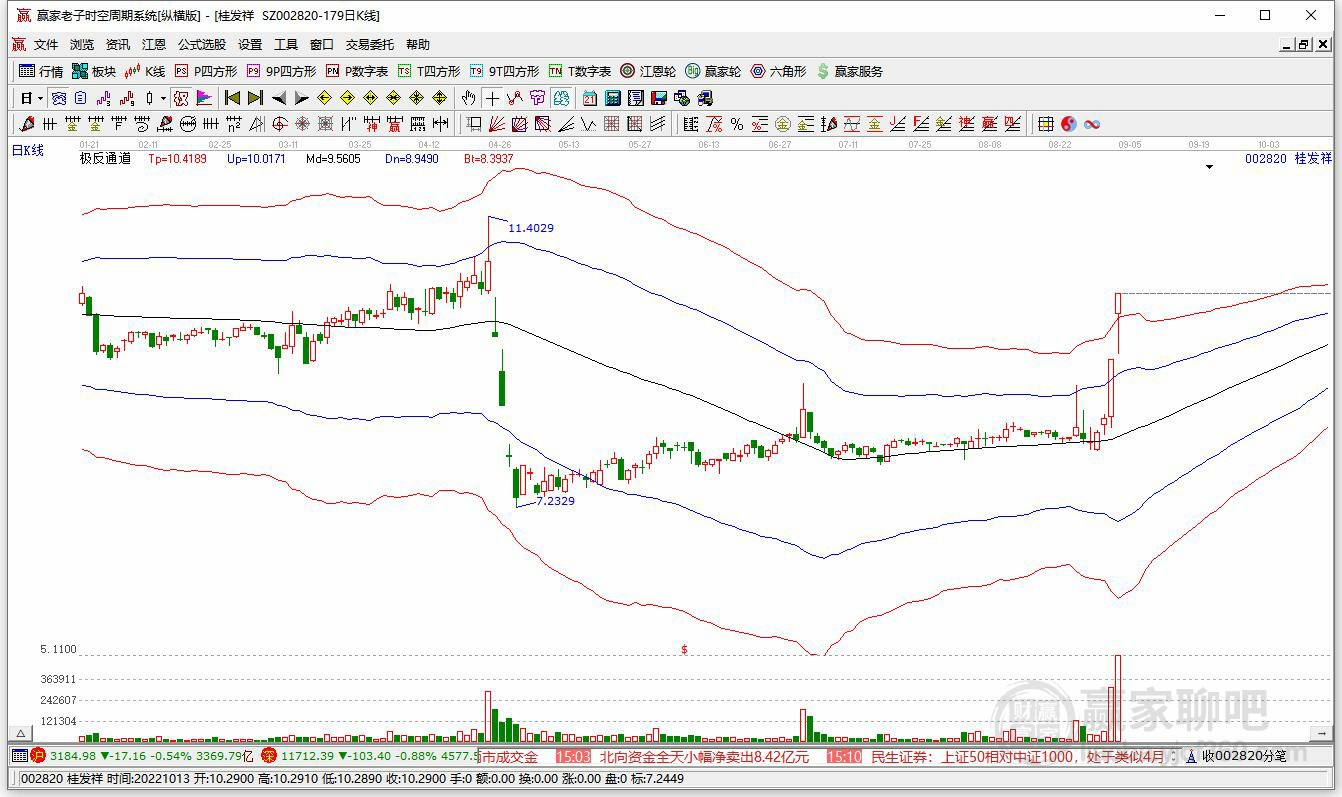Screen dimensions: 1342x797
Task: Click the blue-red infinity symbol icon
Action: pyautogui.click(x=1092, y=124)
